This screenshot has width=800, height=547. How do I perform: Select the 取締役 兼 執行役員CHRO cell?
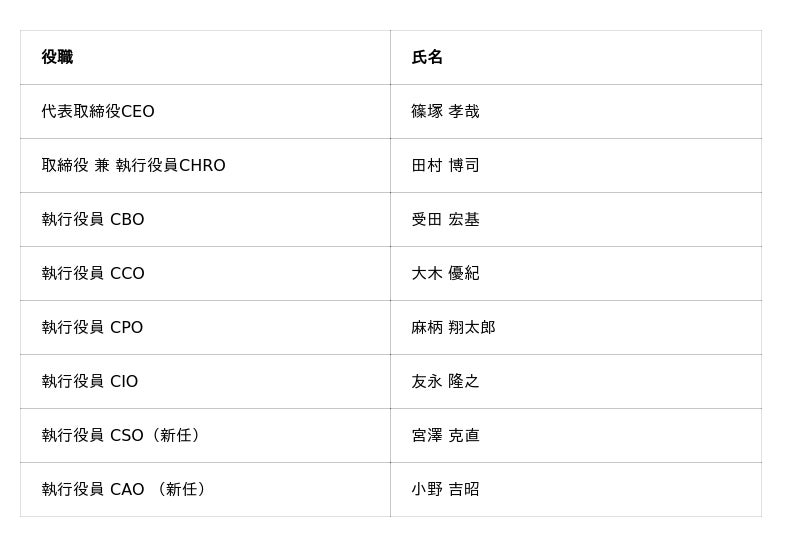click(x=133, y=166)
